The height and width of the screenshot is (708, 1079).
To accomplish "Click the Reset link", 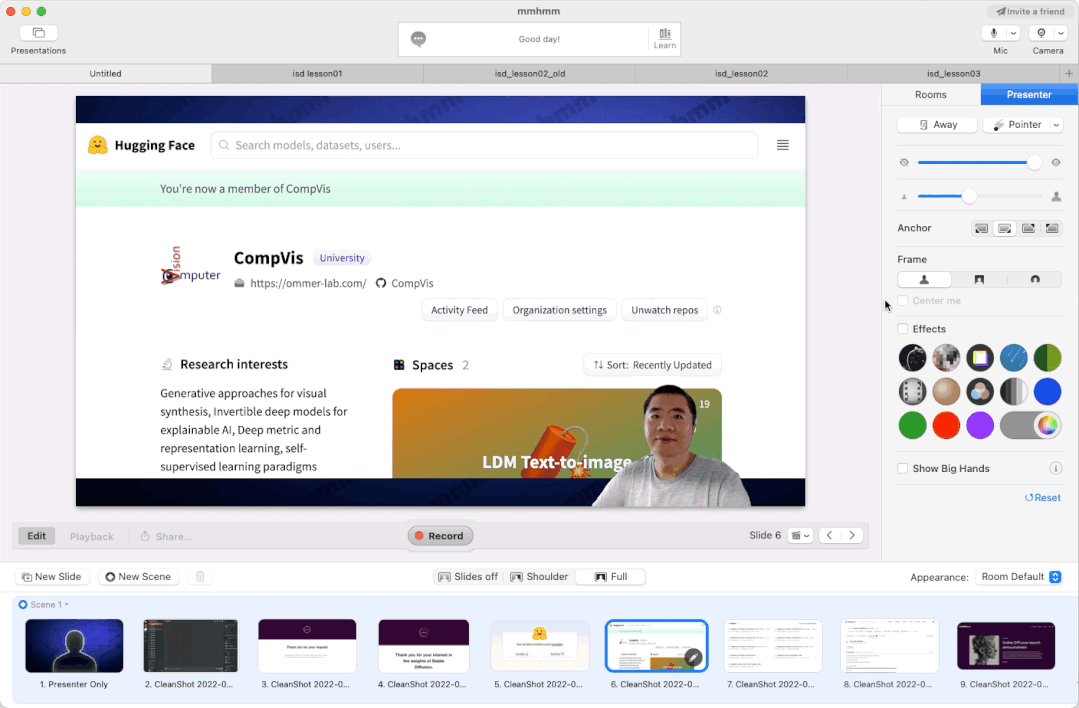I will pyautogui.click(x=1043, y=497).
